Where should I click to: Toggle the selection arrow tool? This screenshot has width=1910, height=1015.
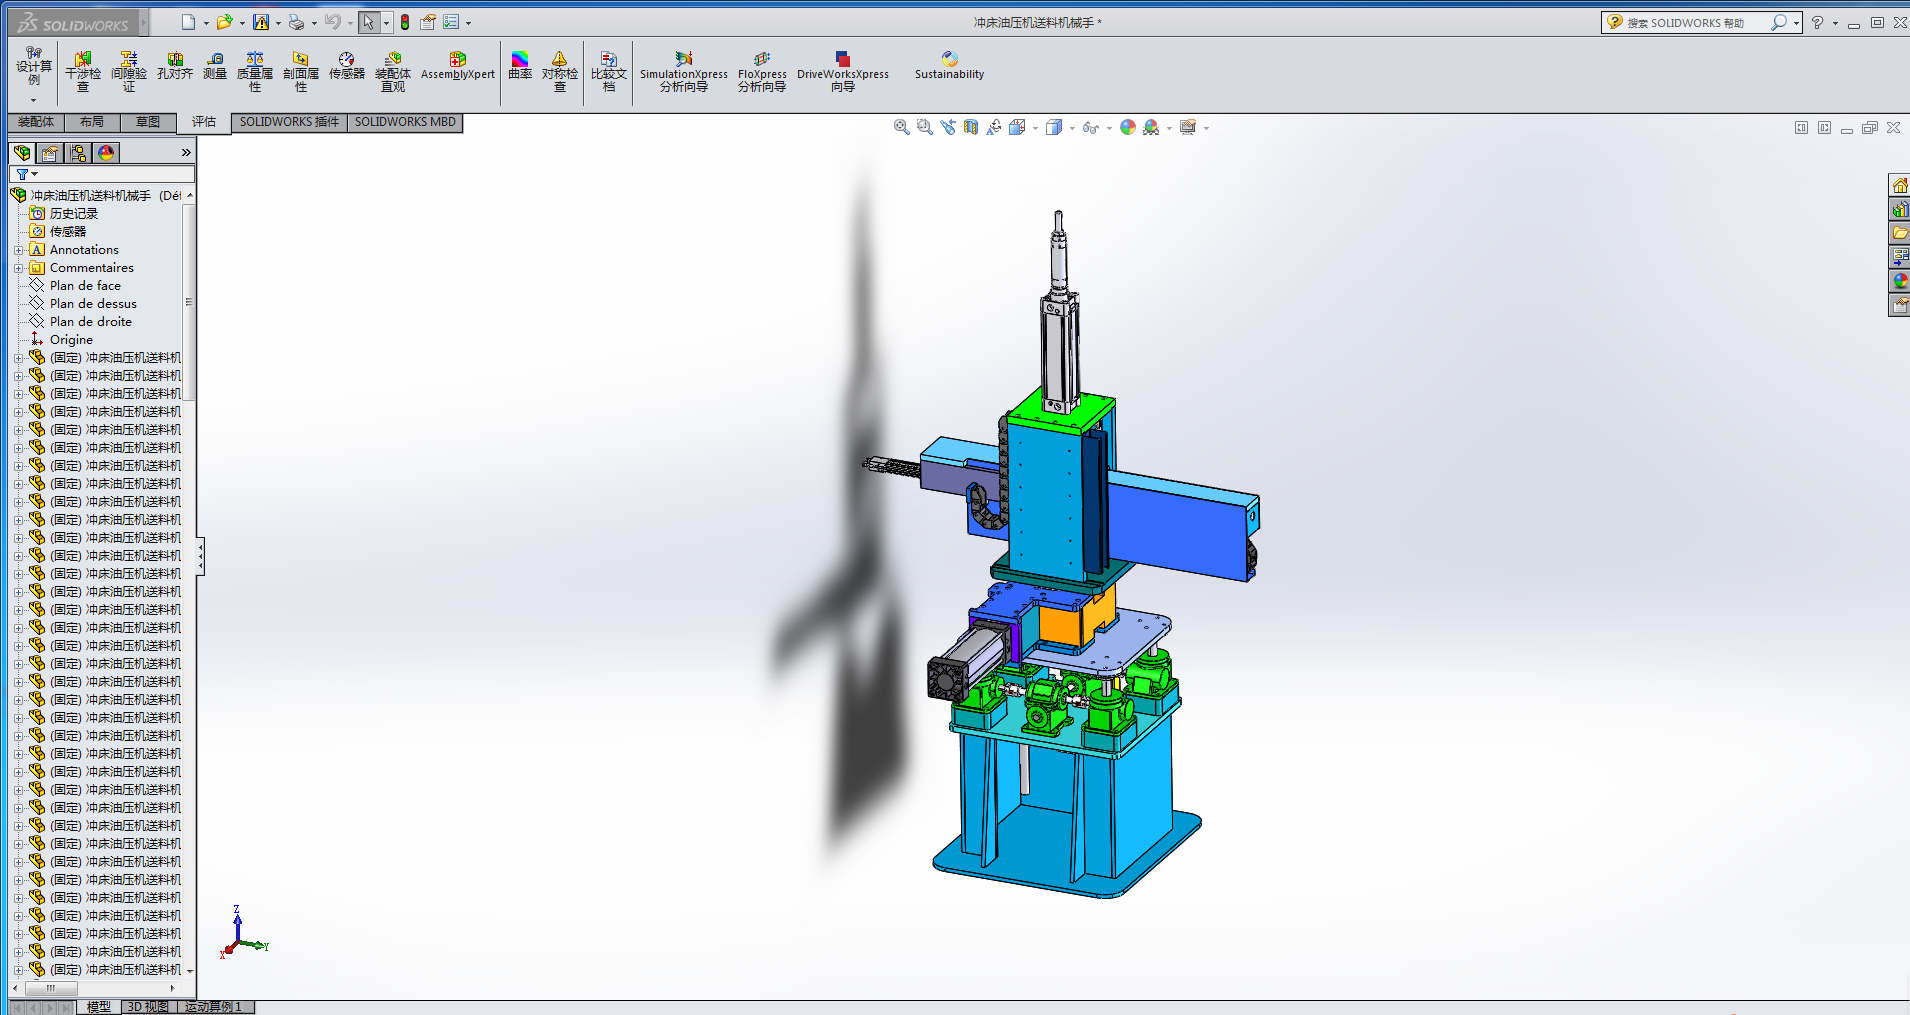coord(368,22)
